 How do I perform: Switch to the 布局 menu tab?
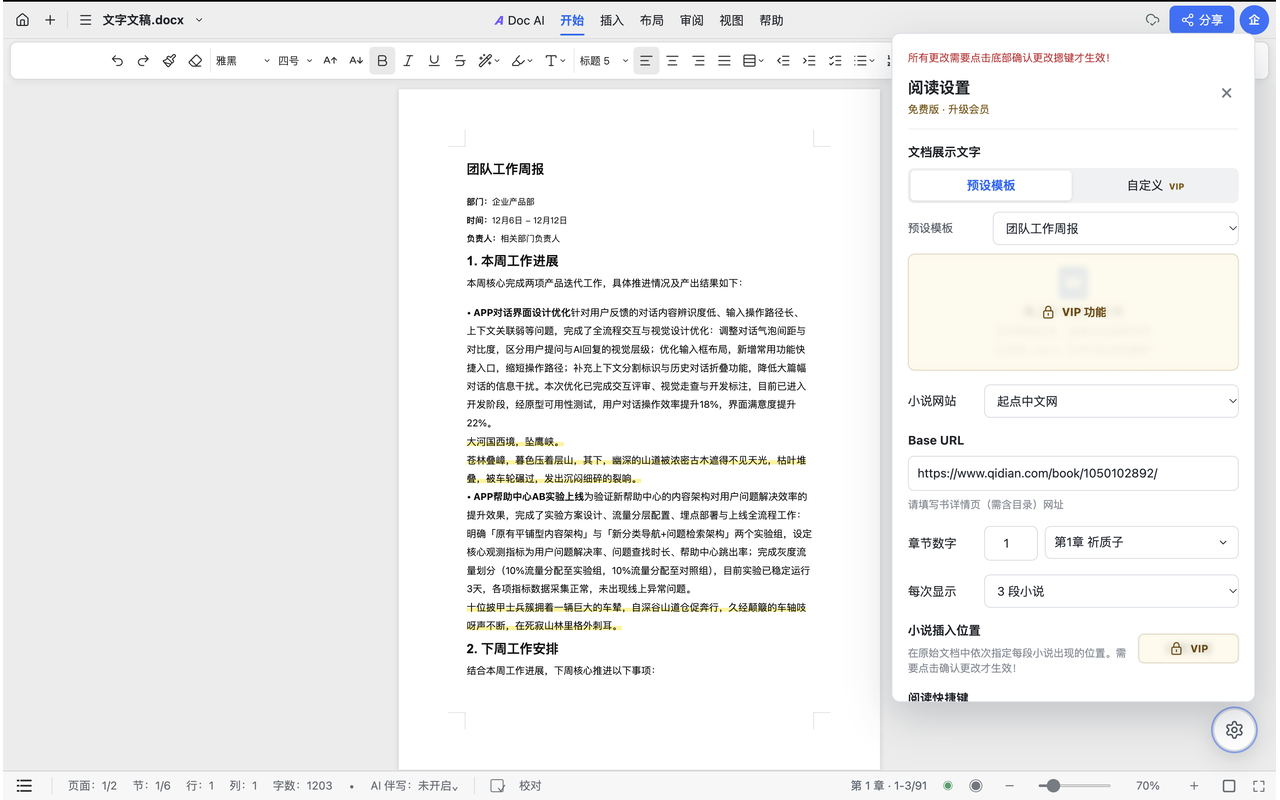click(x=652, y=20)
